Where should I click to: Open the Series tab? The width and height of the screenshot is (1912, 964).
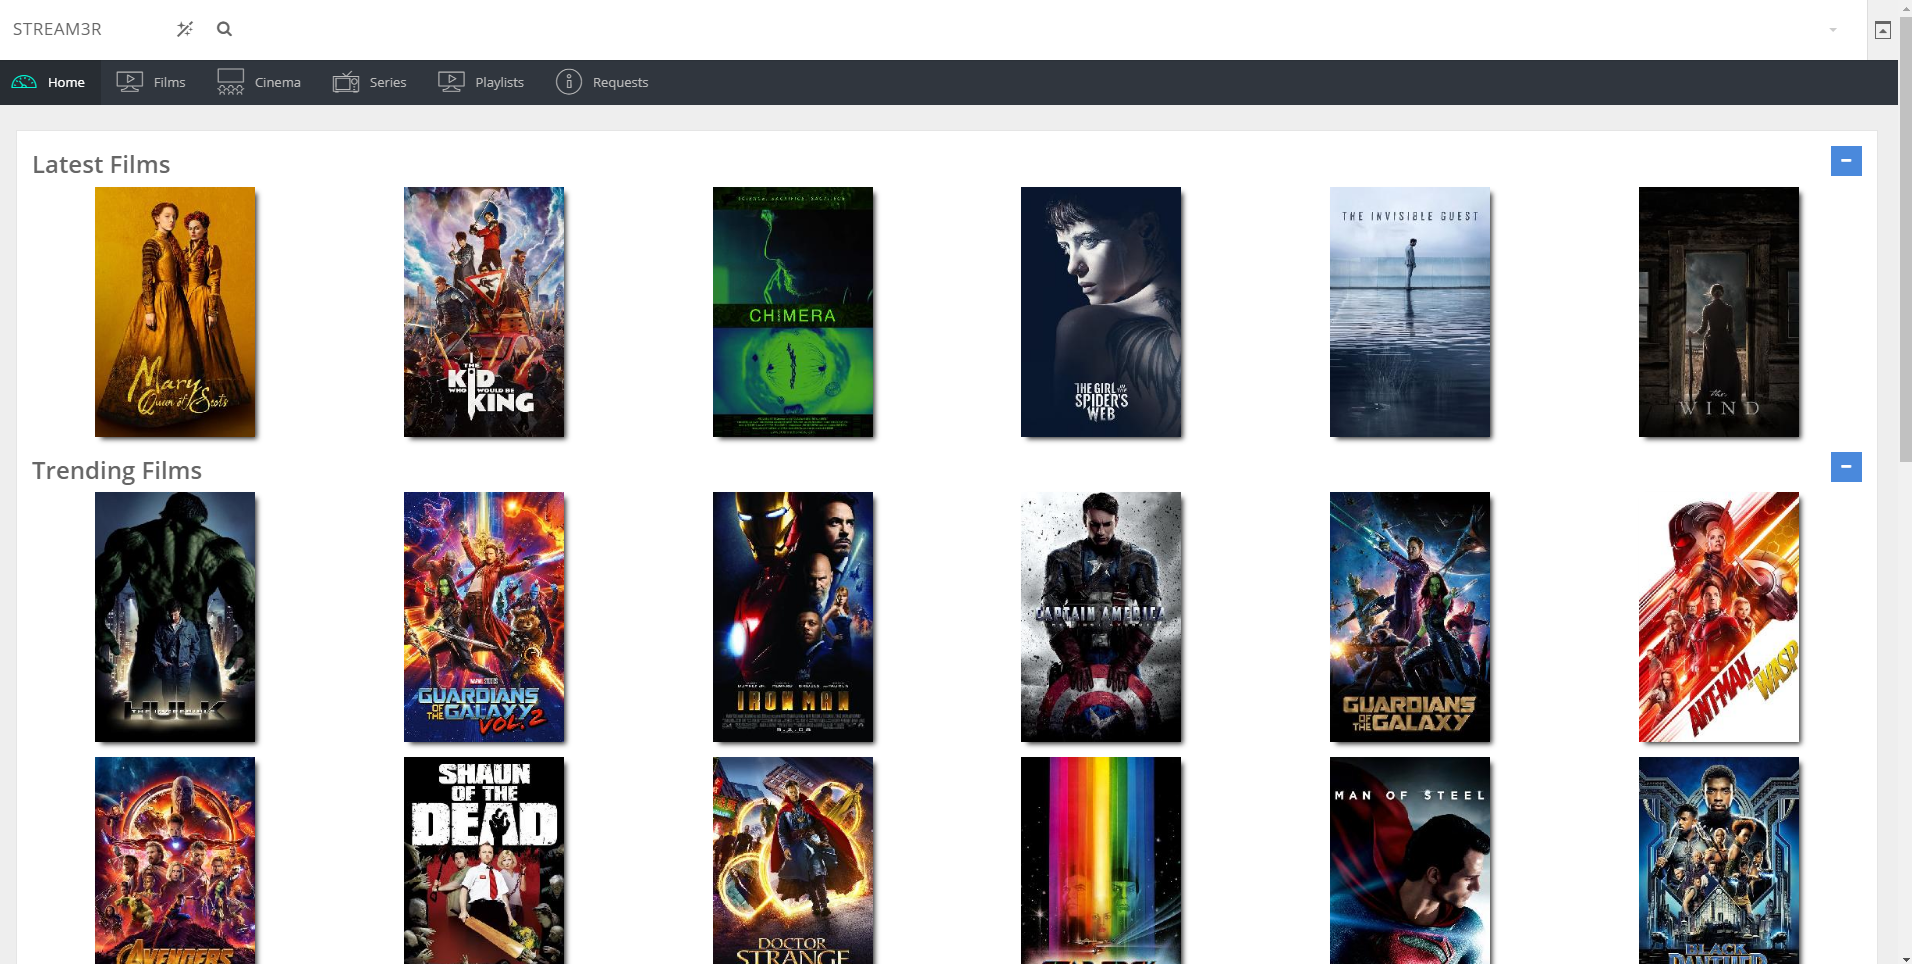(369, 82)
